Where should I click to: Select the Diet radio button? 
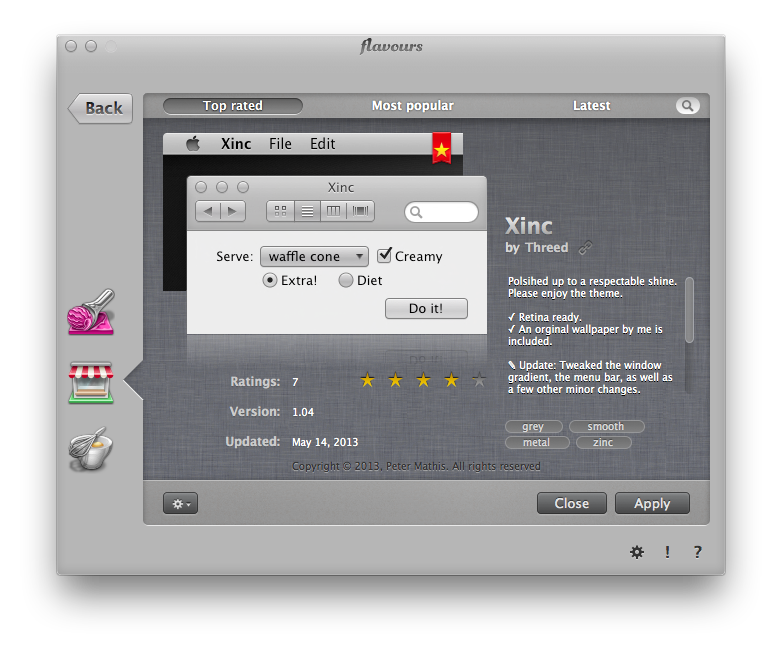pos(346,280)
